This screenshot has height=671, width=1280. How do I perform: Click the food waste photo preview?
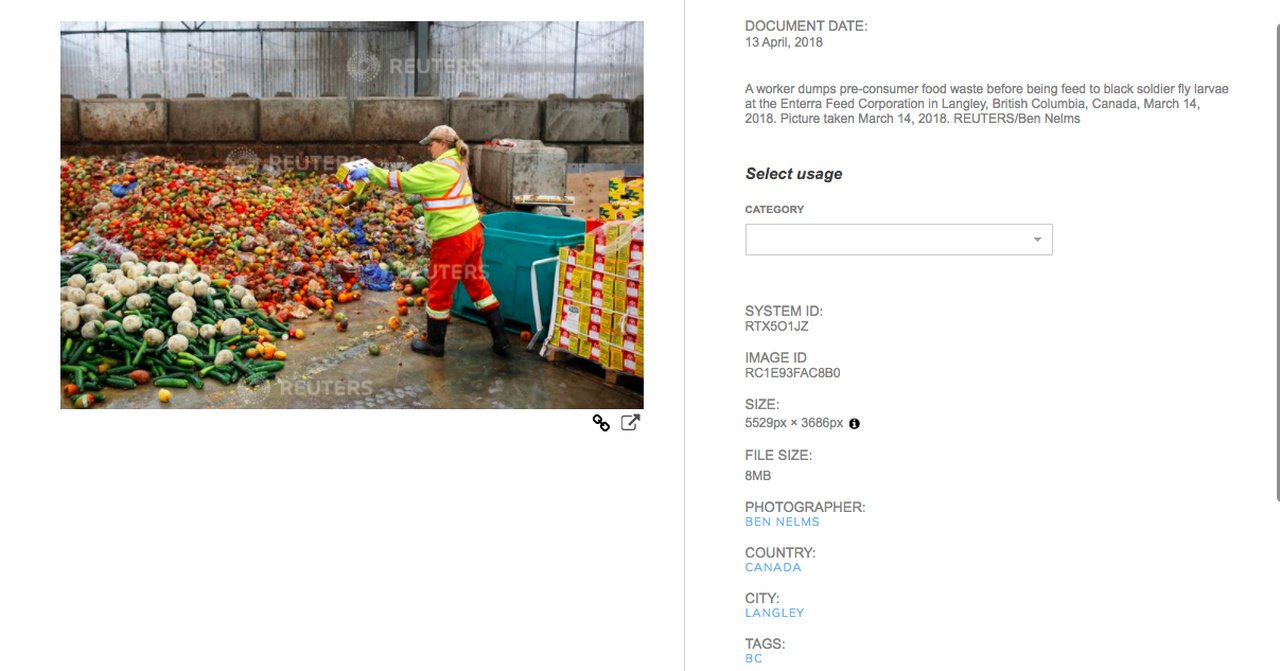coord(352,215)
